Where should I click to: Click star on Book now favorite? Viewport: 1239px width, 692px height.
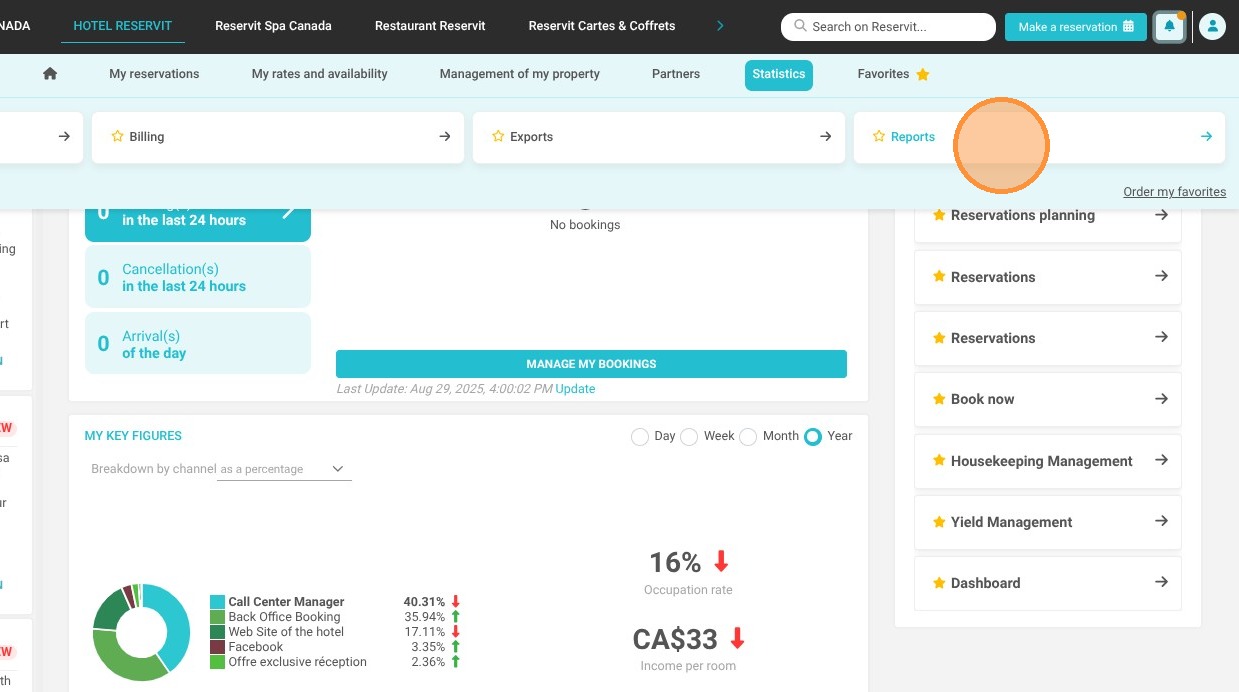[939, 399]
